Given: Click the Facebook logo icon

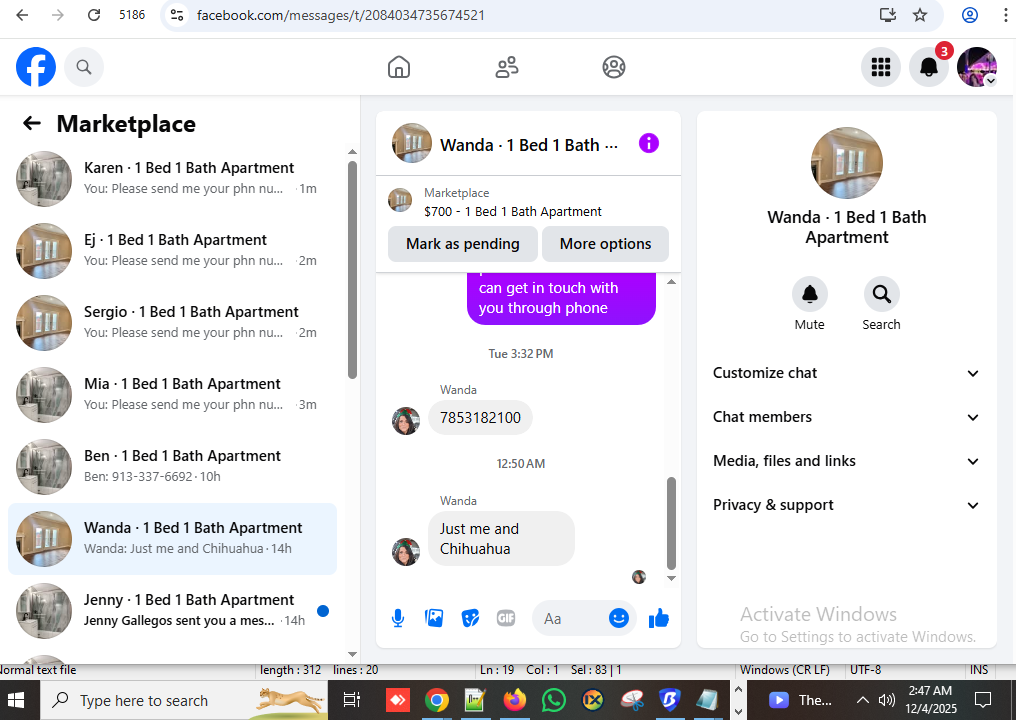Looking at the screenshot, I should click(x=36, y=67).
